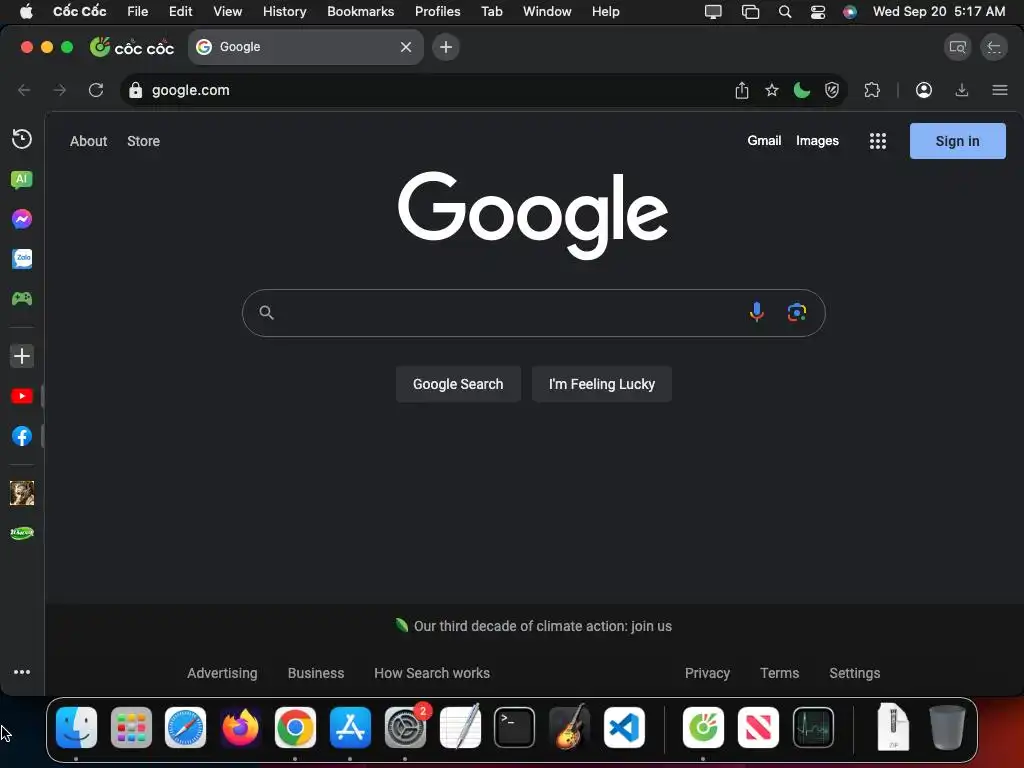Viewport: 1024px width, 768px height.
Task: Toggle the ad-block shield icon
Action: 831,90
